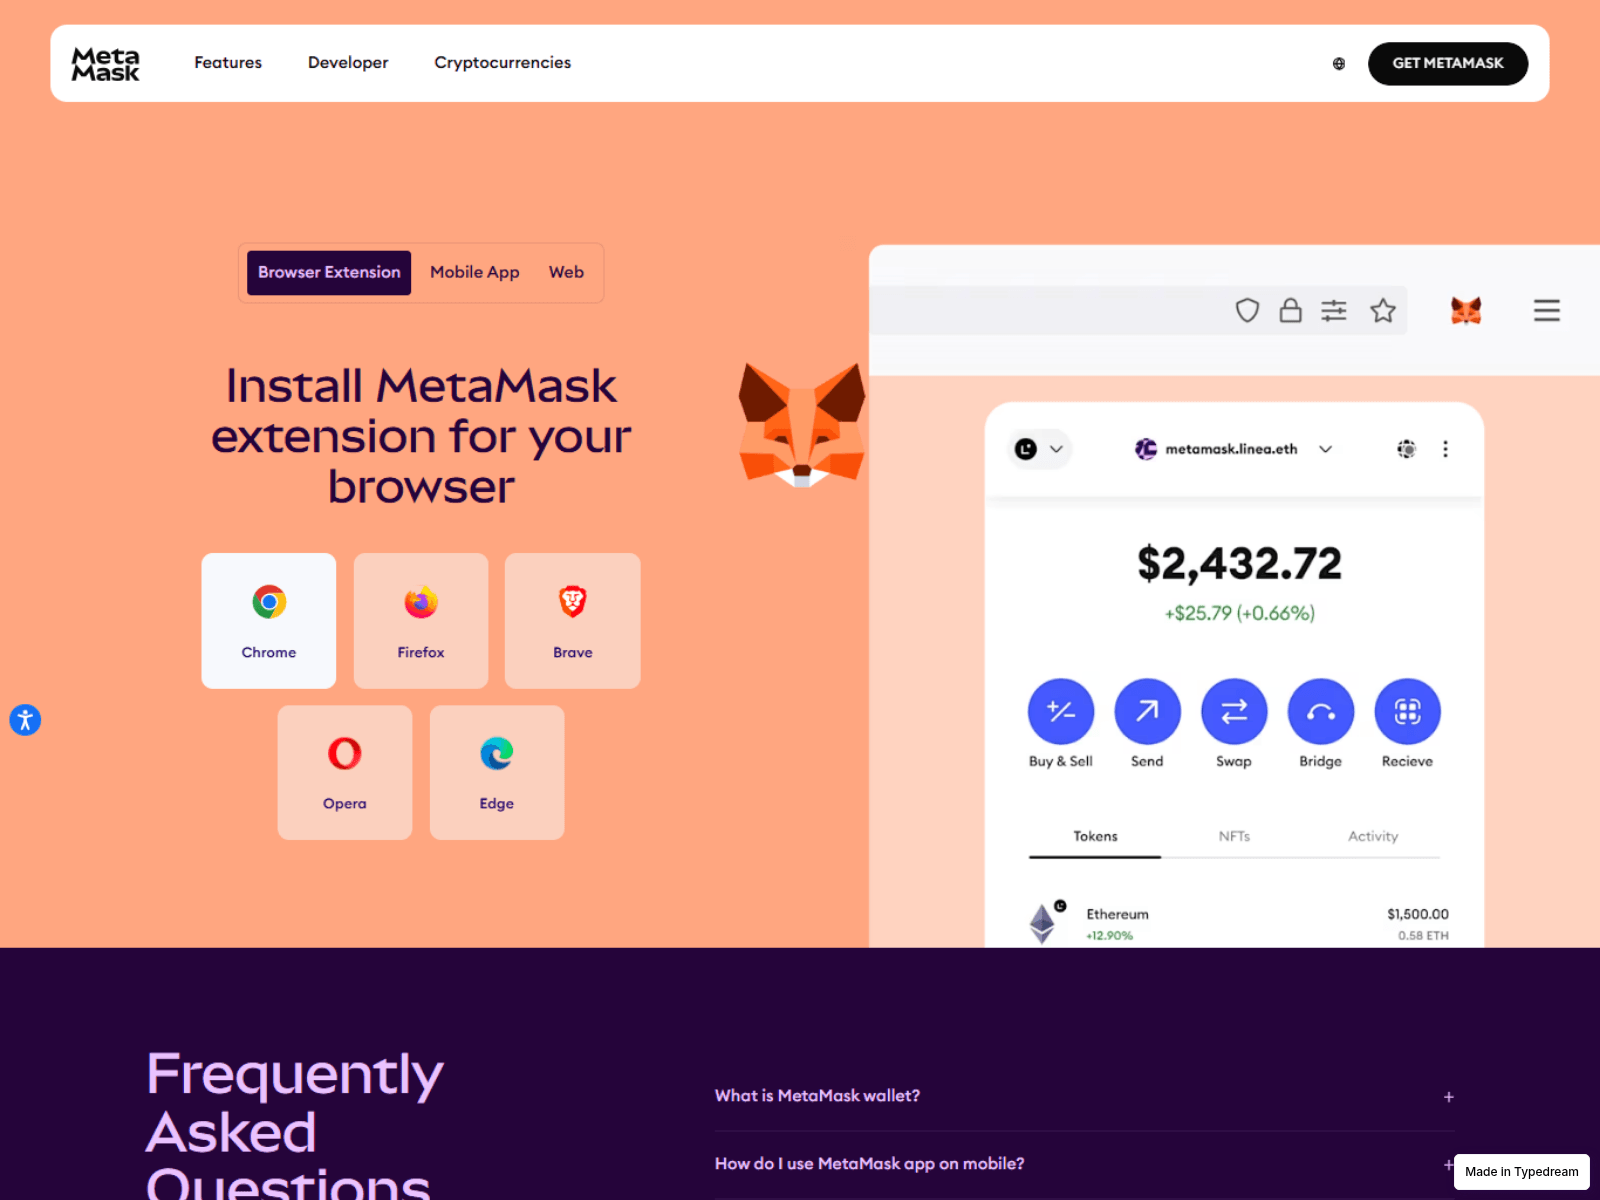Click the GET METAMASK button
The width and height of the screenshot is (1600, 1200).
pyautogui.click(x=1448, y=63)
